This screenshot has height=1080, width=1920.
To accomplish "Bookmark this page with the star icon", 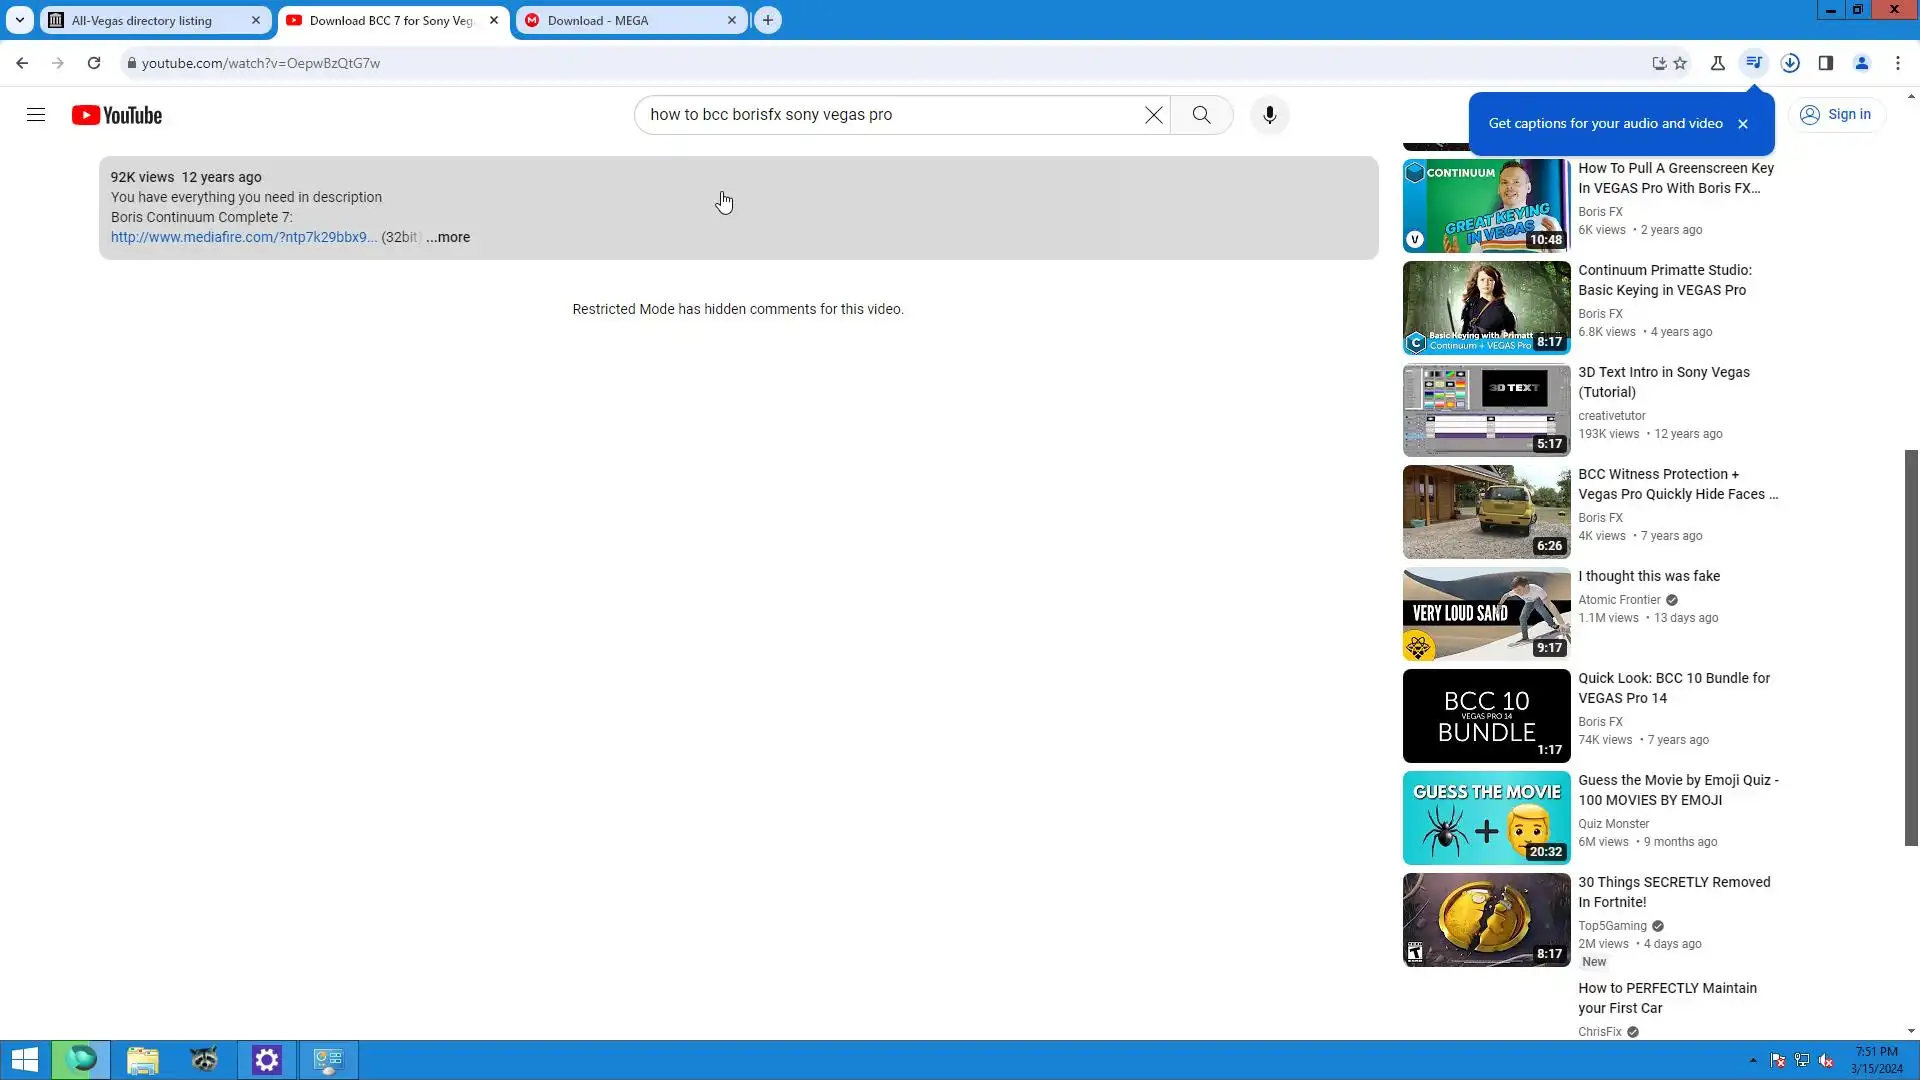I will tap(1680, 63).
